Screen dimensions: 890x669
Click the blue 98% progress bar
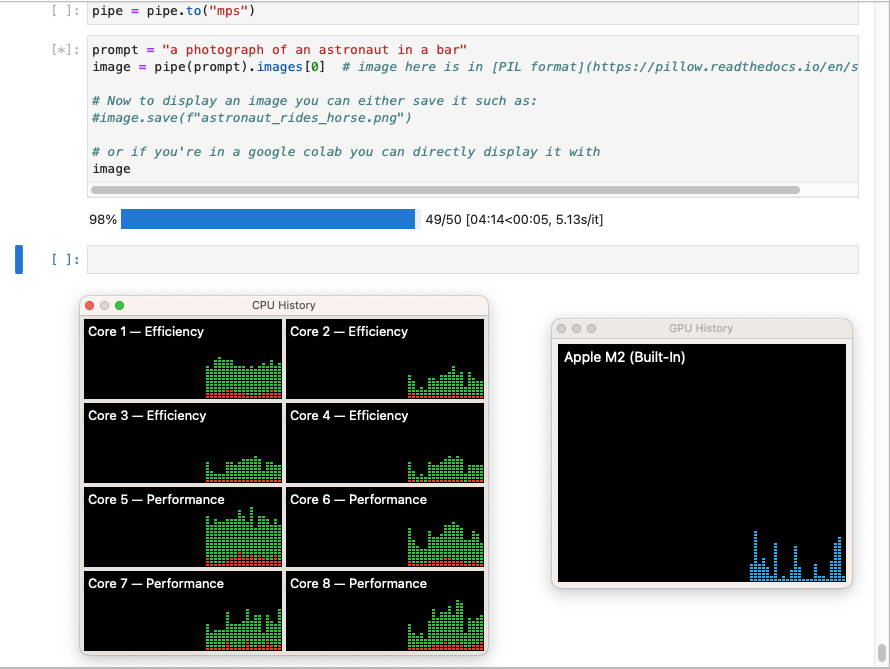point(267,219)
